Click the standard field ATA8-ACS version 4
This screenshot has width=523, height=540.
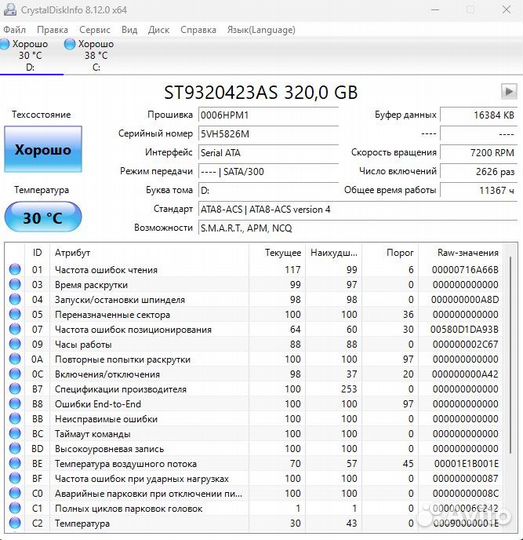358,209
